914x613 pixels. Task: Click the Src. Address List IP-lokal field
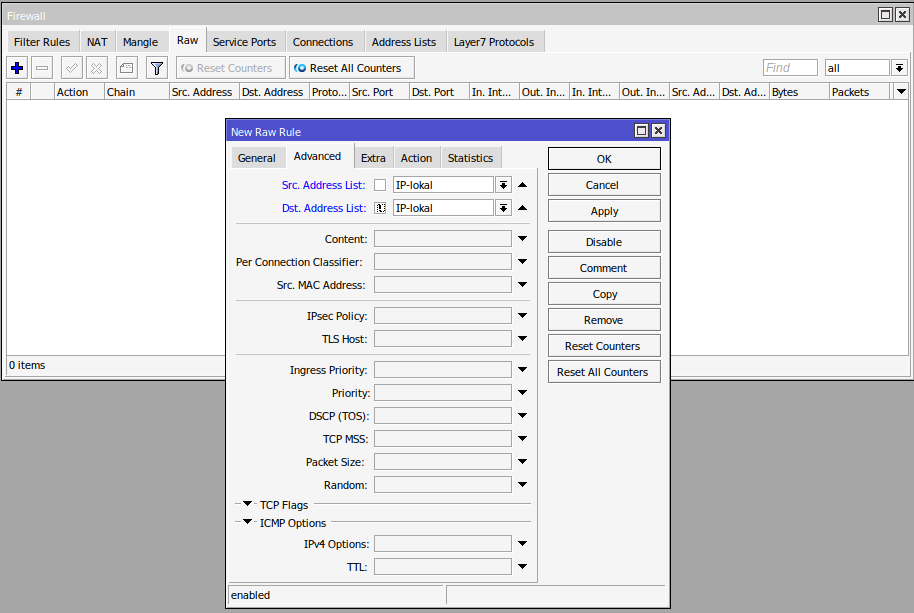click(x=443, y=185)
